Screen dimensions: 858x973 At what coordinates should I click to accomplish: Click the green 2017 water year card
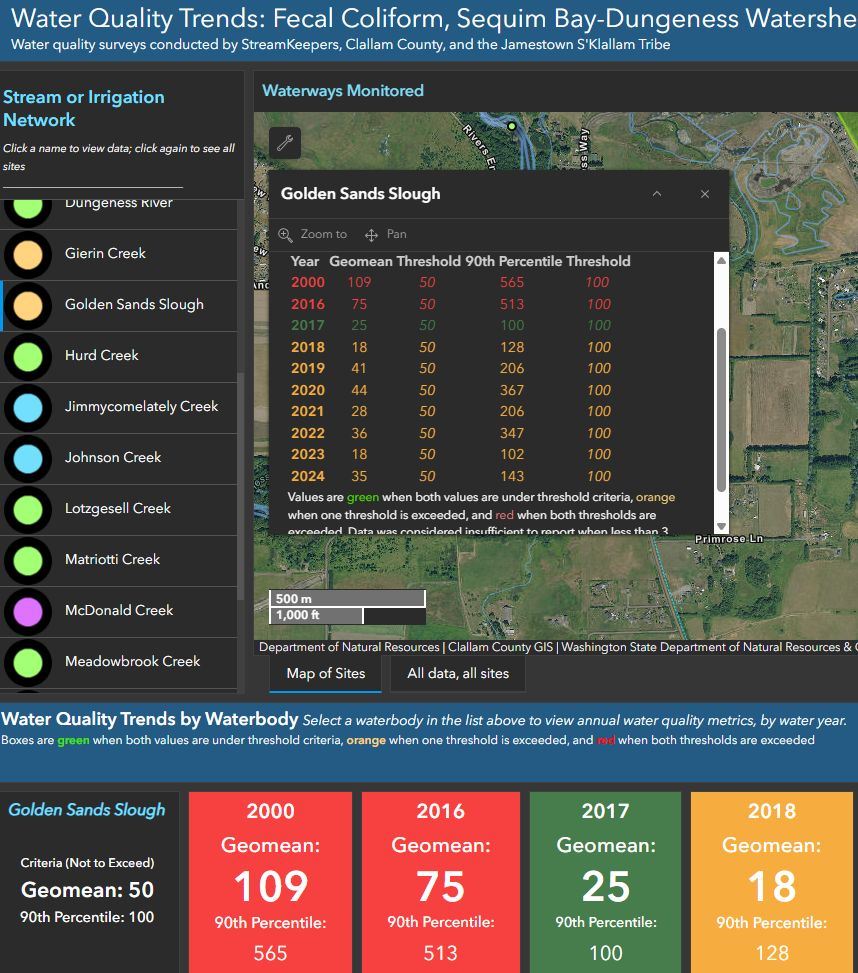605,882
